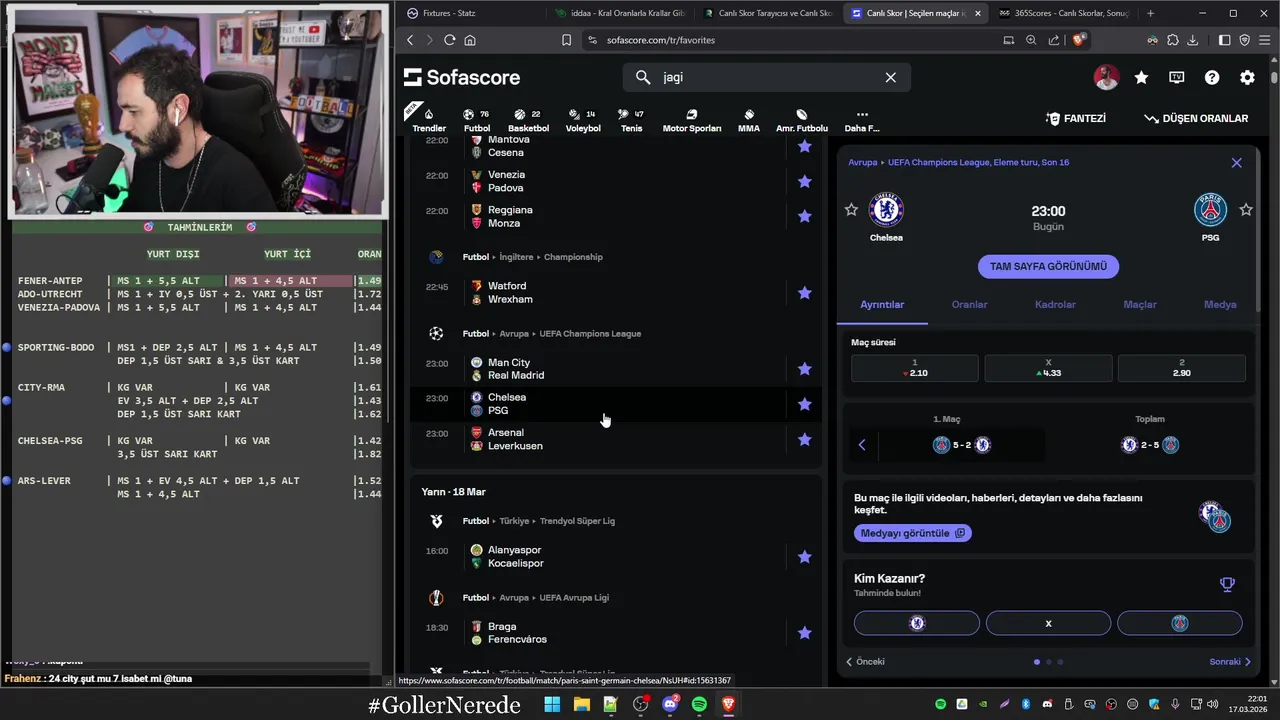The image size is (1280, 720).
Task: Open Spotify from Windows taskbar
Action: coord(699,704)
